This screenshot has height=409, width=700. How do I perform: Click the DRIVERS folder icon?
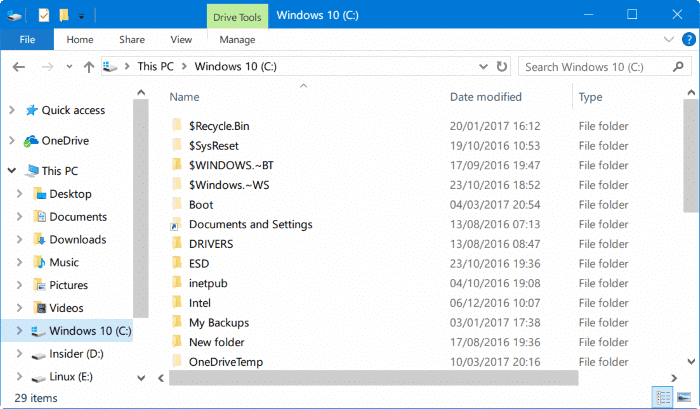click(177, 243)
